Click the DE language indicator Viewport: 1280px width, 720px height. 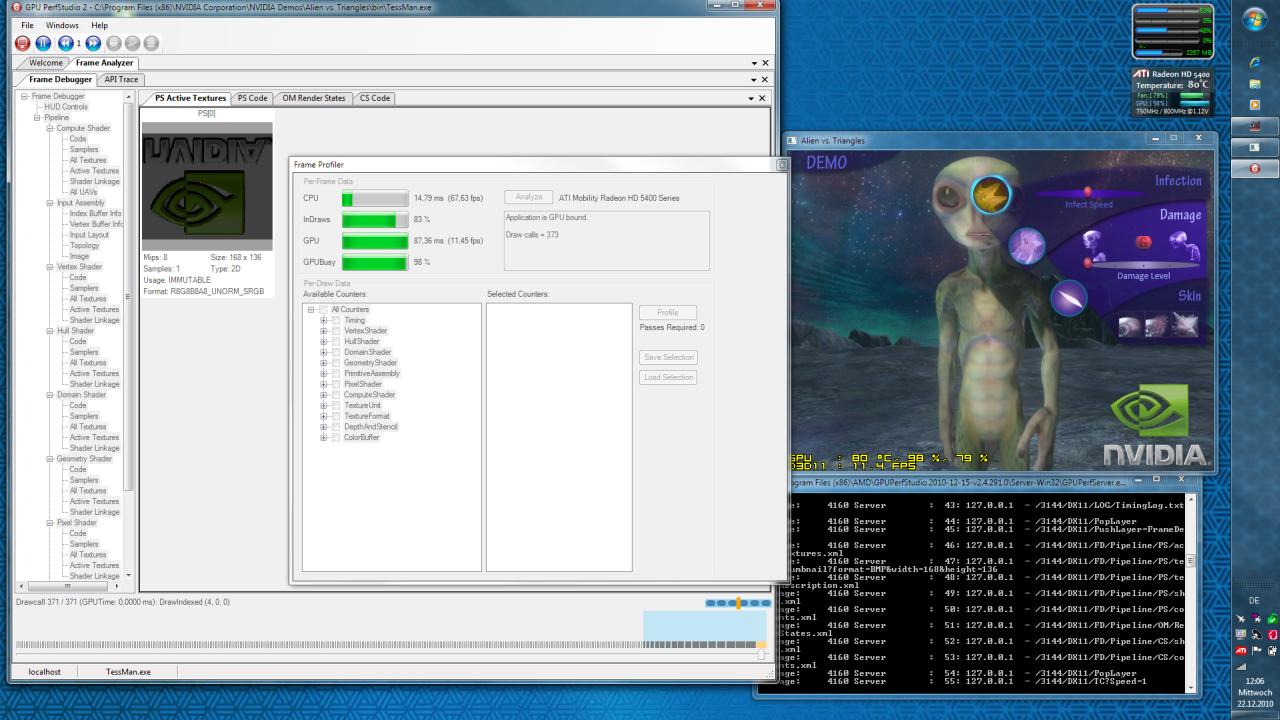click(1254, 600)
